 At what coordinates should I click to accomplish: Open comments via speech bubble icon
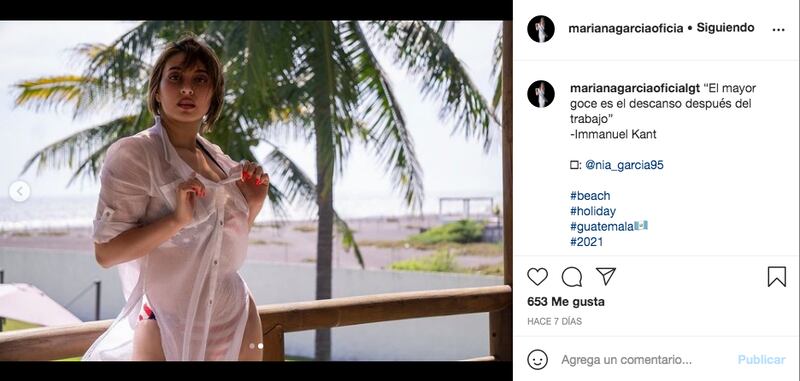(x=571, y=276)
